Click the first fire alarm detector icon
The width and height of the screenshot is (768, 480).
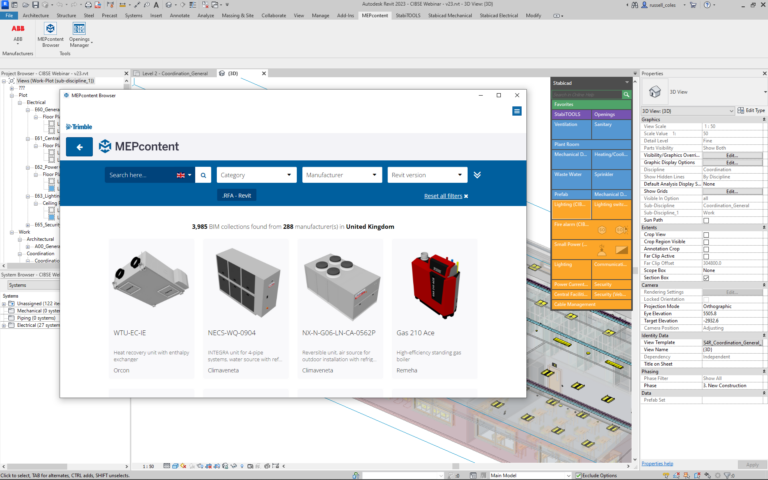click(601, 230)
